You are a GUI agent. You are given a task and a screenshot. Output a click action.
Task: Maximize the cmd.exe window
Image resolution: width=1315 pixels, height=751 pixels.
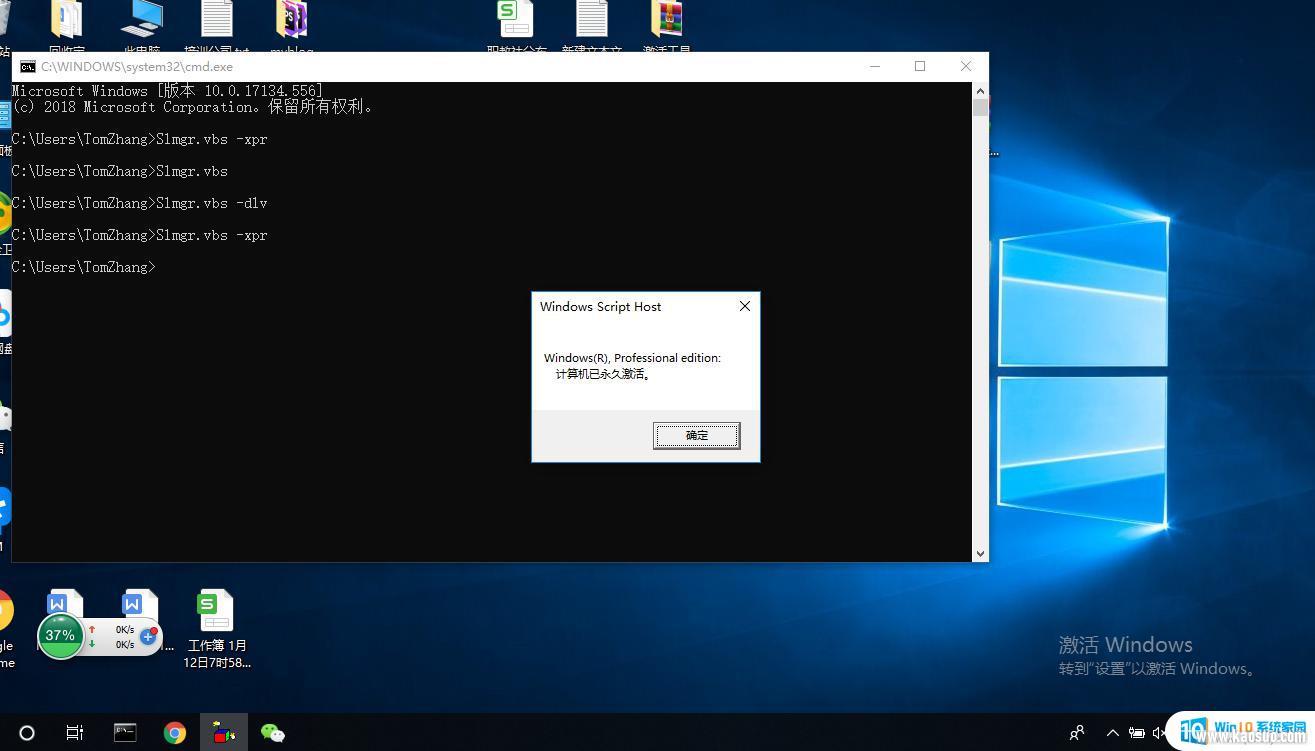[x=920, y=66]
